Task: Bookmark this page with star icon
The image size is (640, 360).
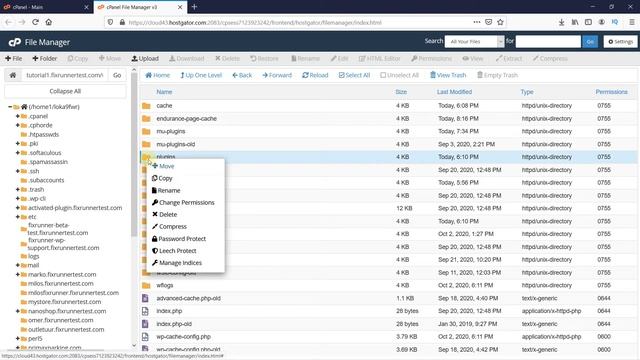Action: [x=500, y=22]
